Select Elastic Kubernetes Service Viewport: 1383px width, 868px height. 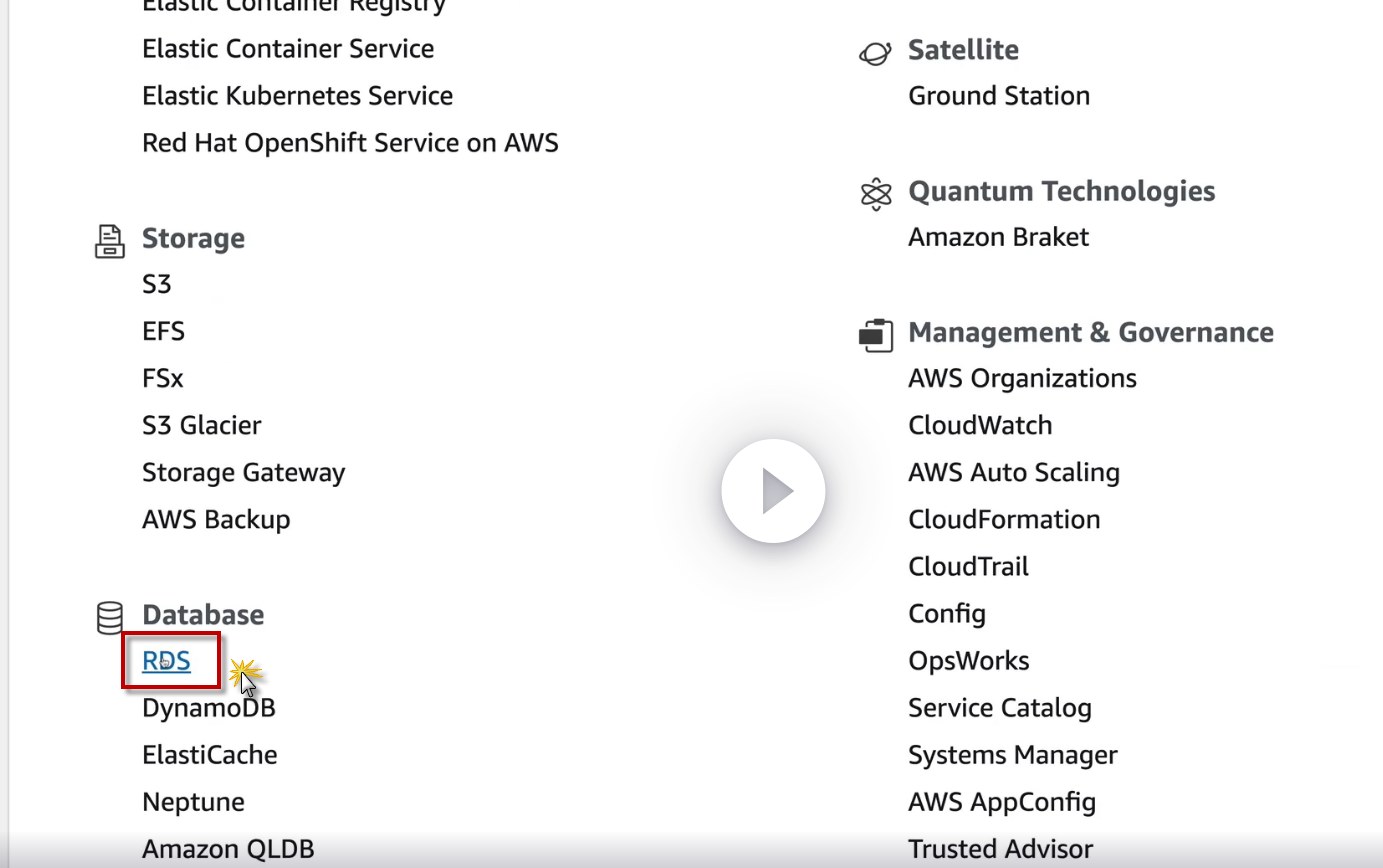tap(297, 96)
